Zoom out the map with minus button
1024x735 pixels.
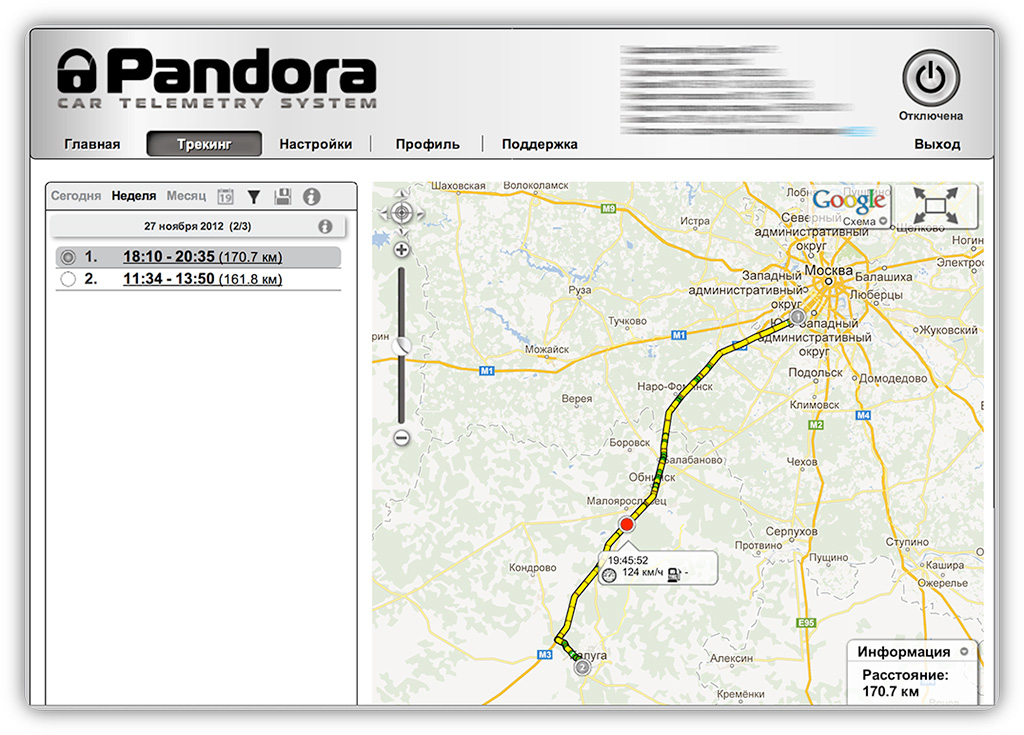[x=402, y=438]
